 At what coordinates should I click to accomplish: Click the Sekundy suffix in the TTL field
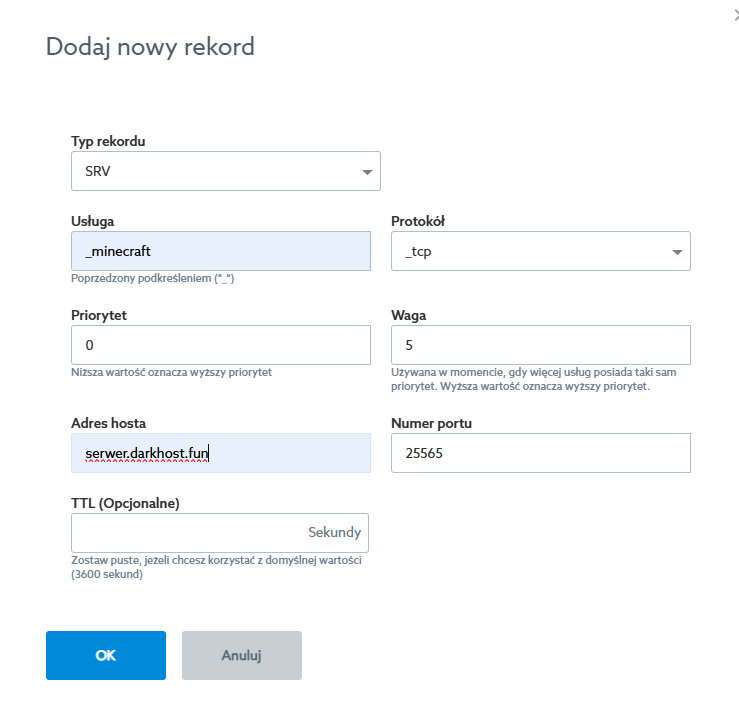click(334, 533)
